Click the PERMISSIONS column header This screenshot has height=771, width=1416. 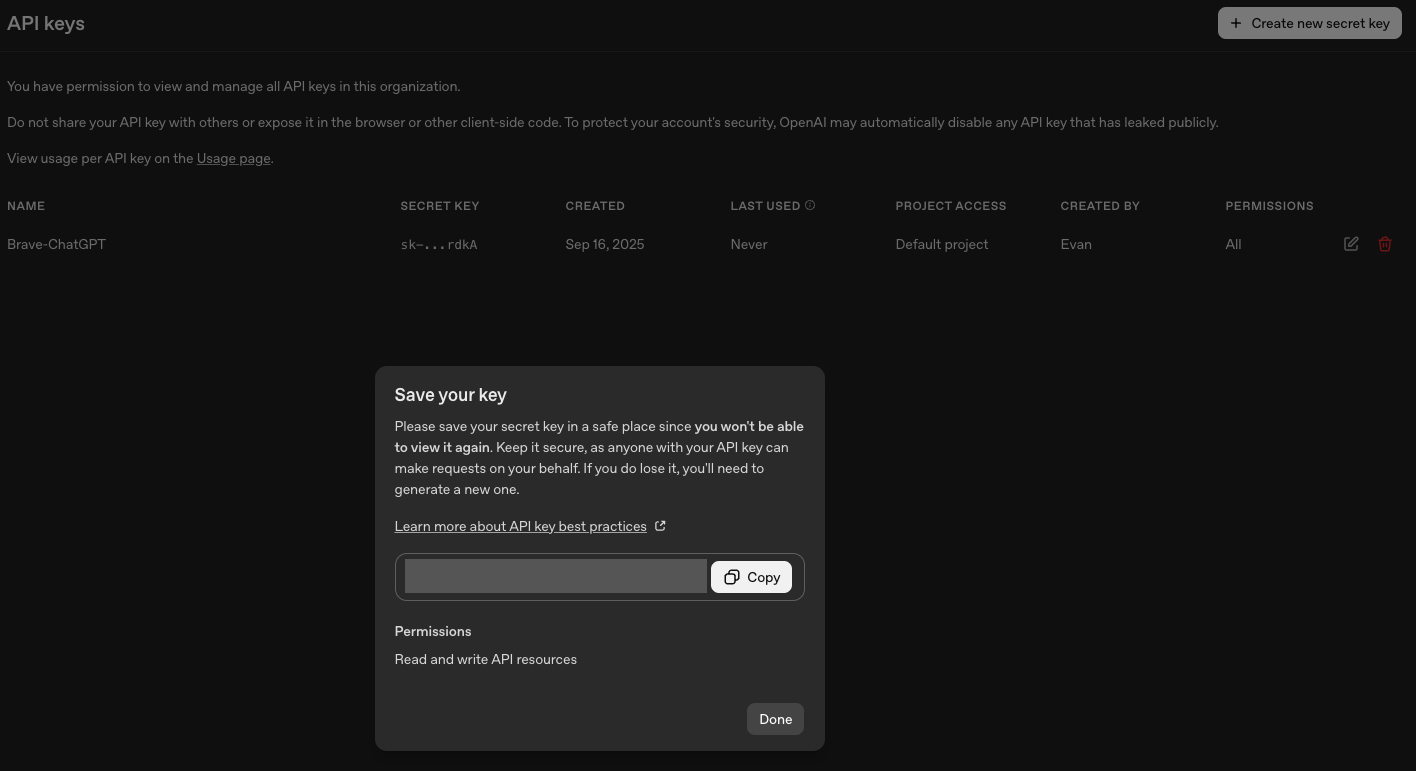point(1269,206)
